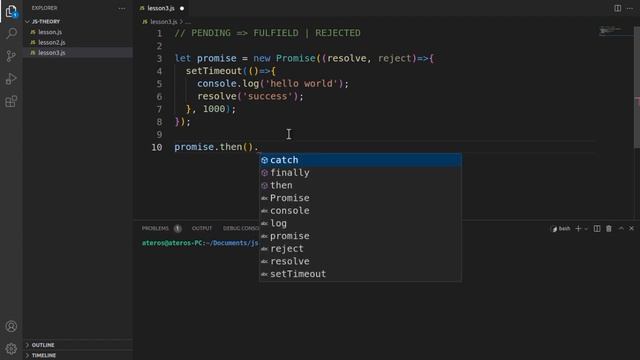This screenshot has width=640, height=360.
Task: Click line number 3 in gutter
Action: 159,59
